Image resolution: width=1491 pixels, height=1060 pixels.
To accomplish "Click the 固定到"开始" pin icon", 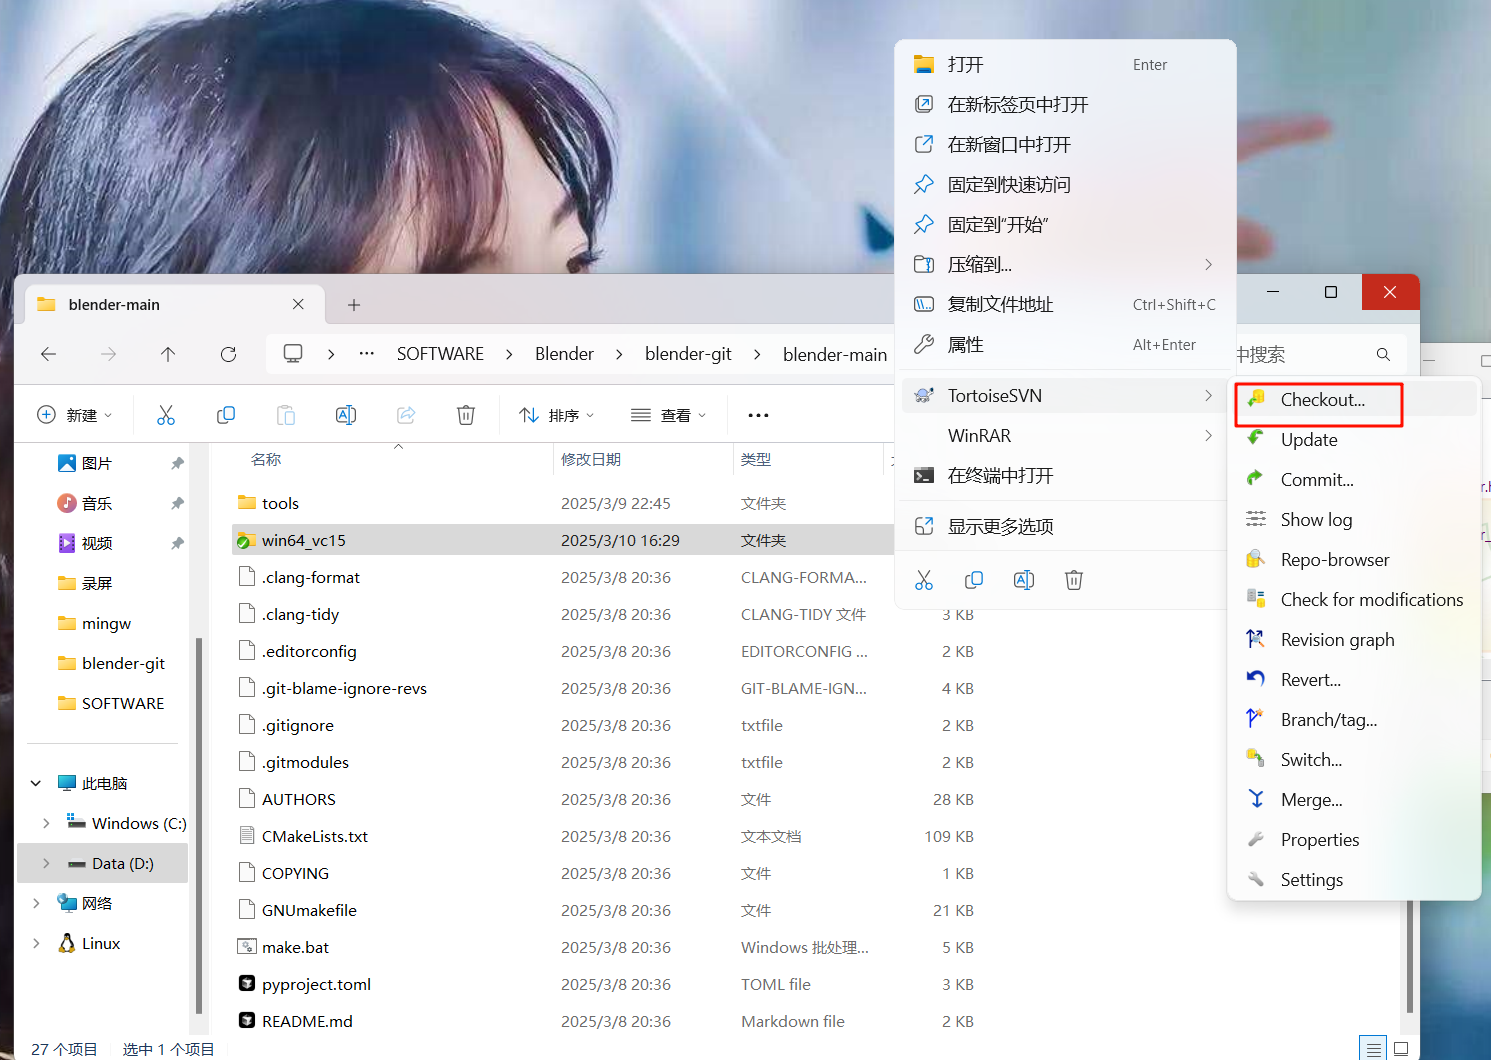I will pos(924,224).
